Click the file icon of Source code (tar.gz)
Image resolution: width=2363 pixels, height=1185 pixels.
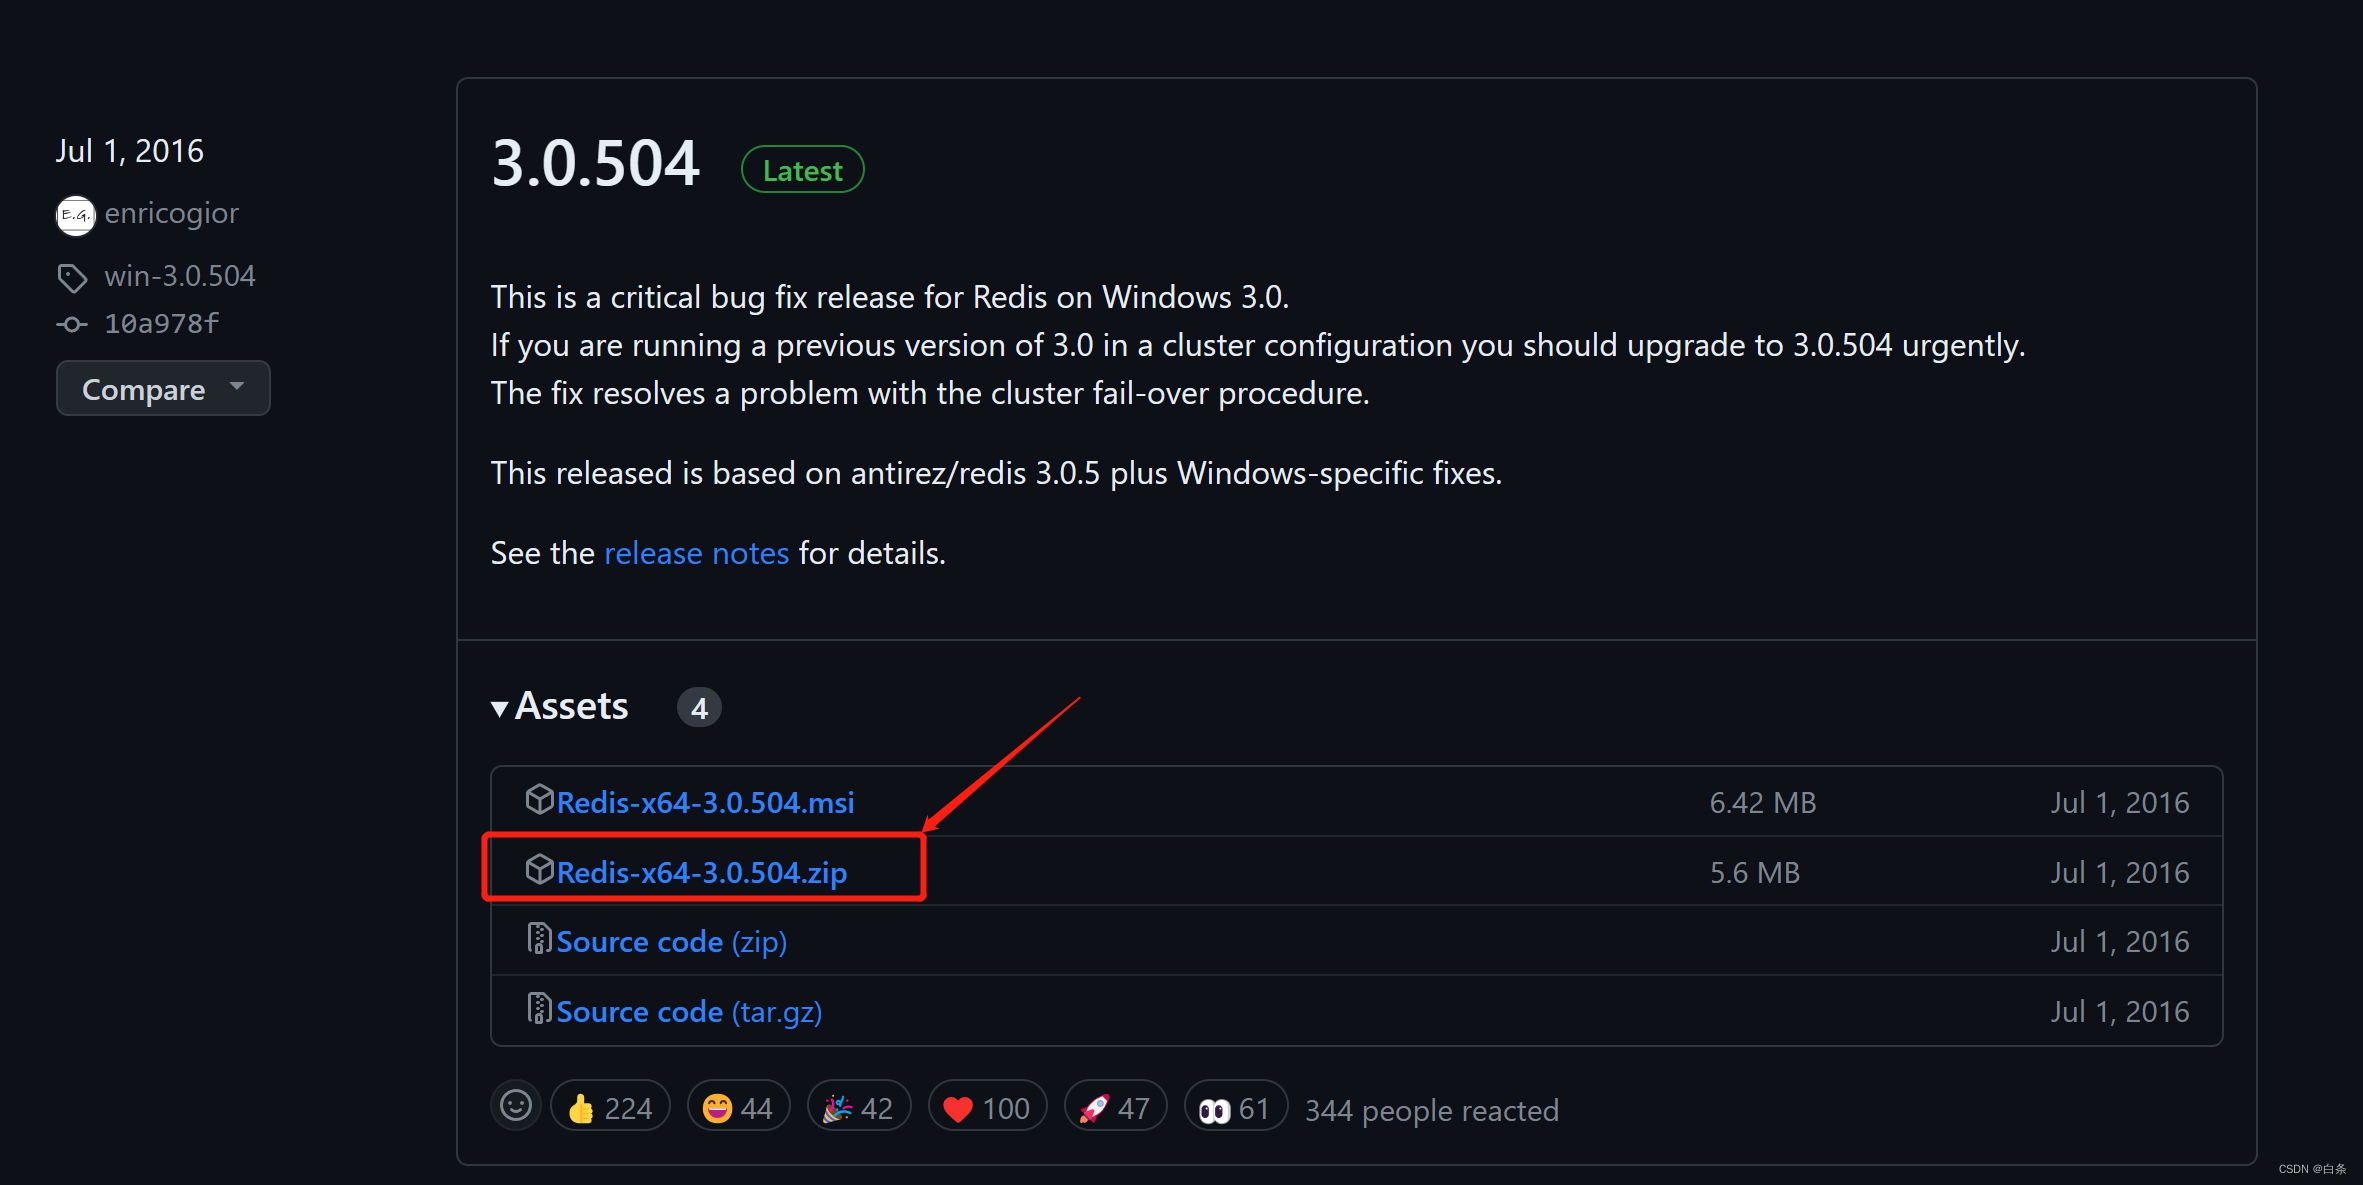pyautogui.click(x=539, y=1009)
